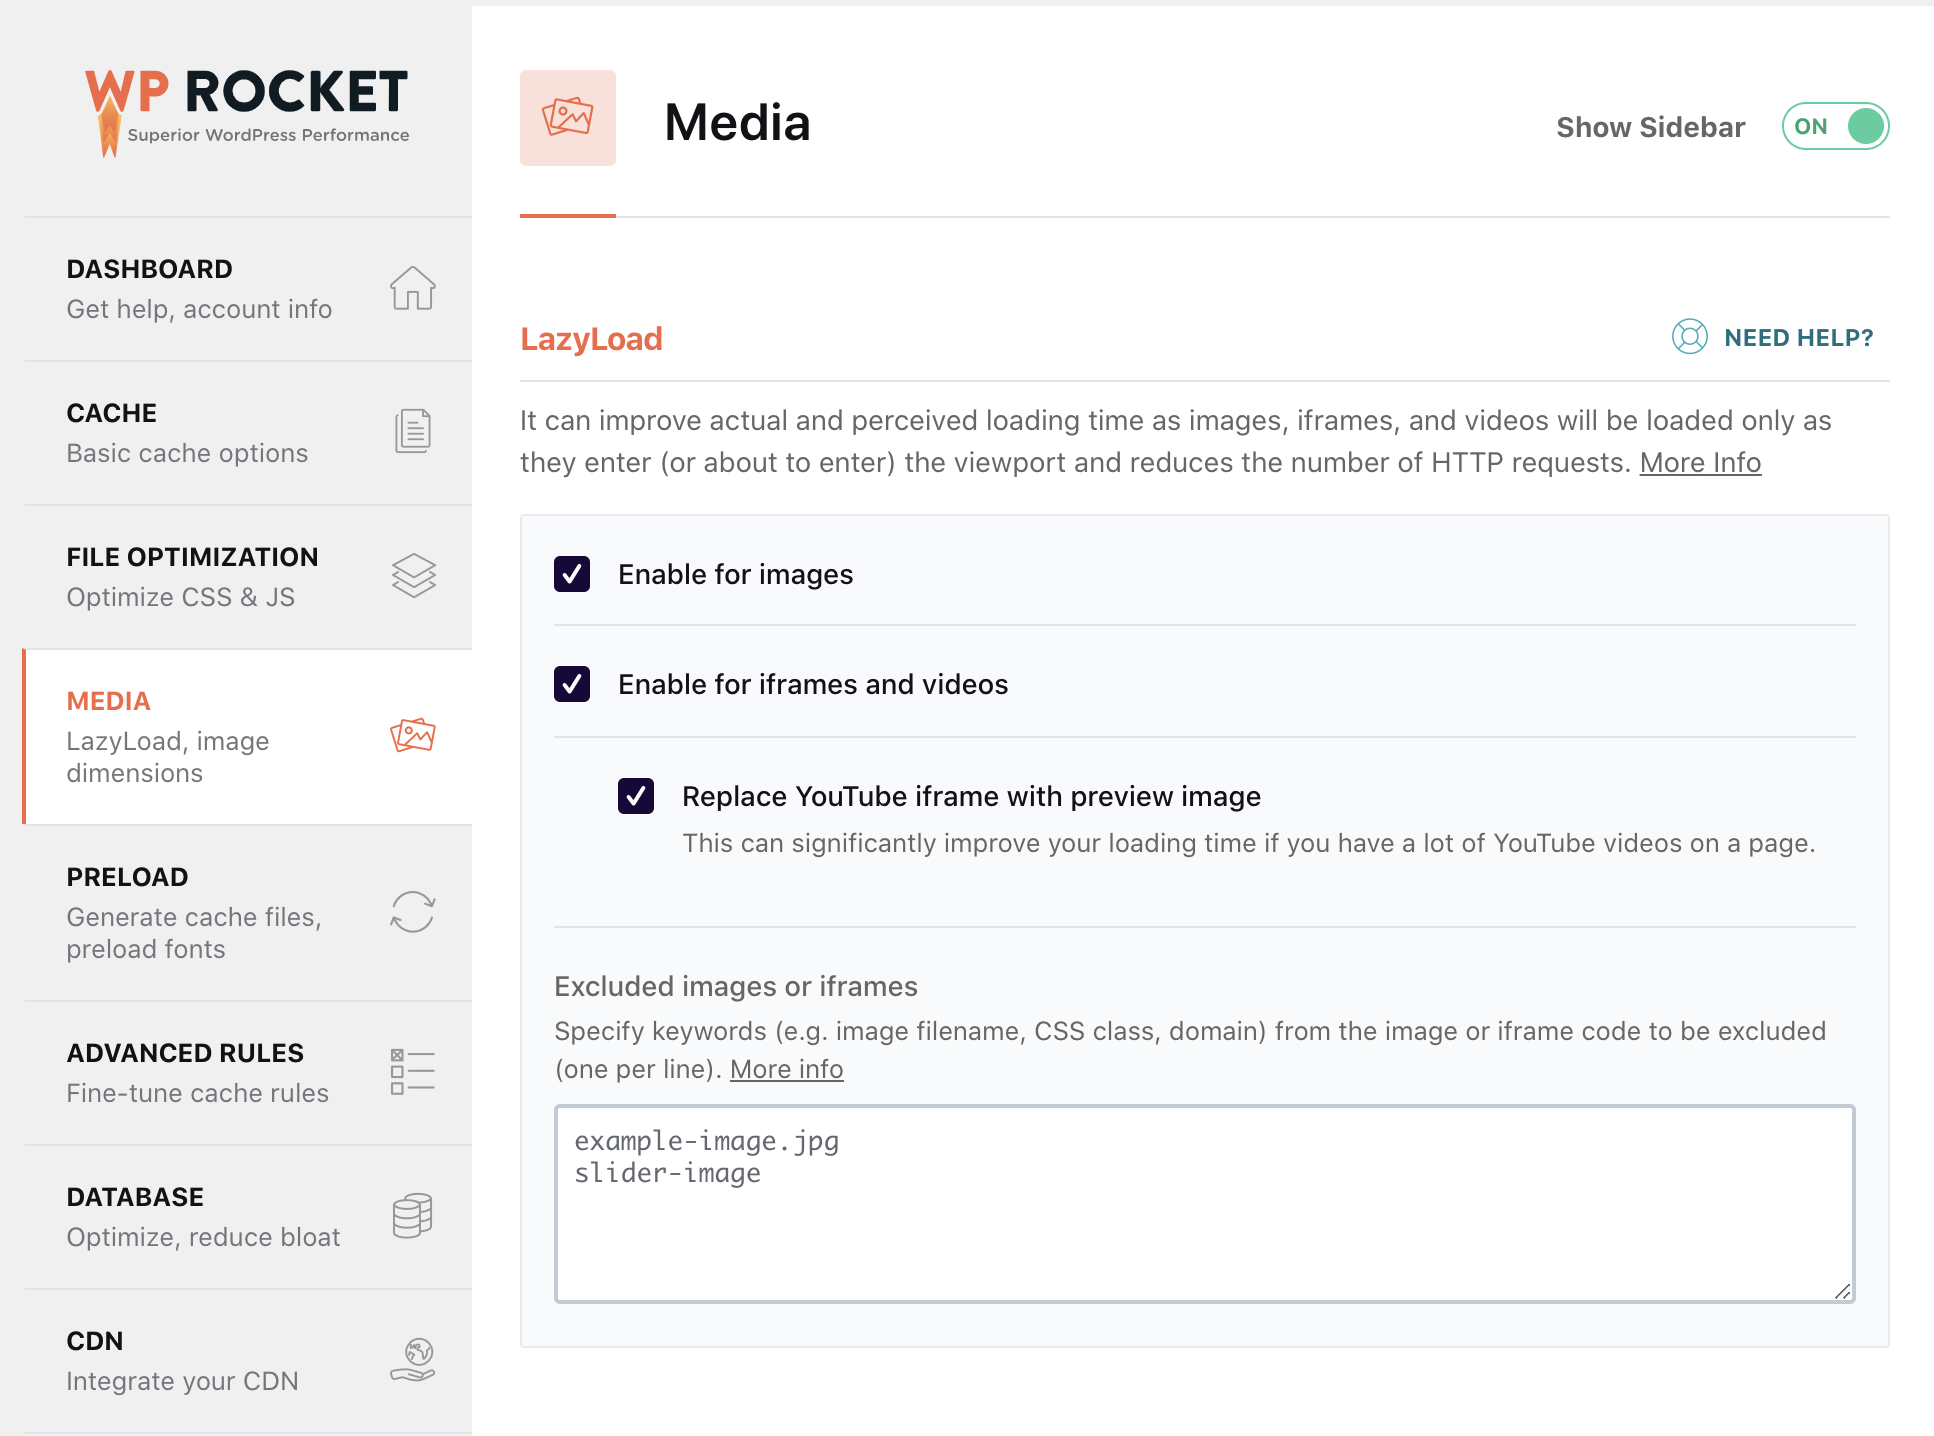Click the Media page title
Image resolution: width=1934 pixels, height=1436 pixels.
737,122
